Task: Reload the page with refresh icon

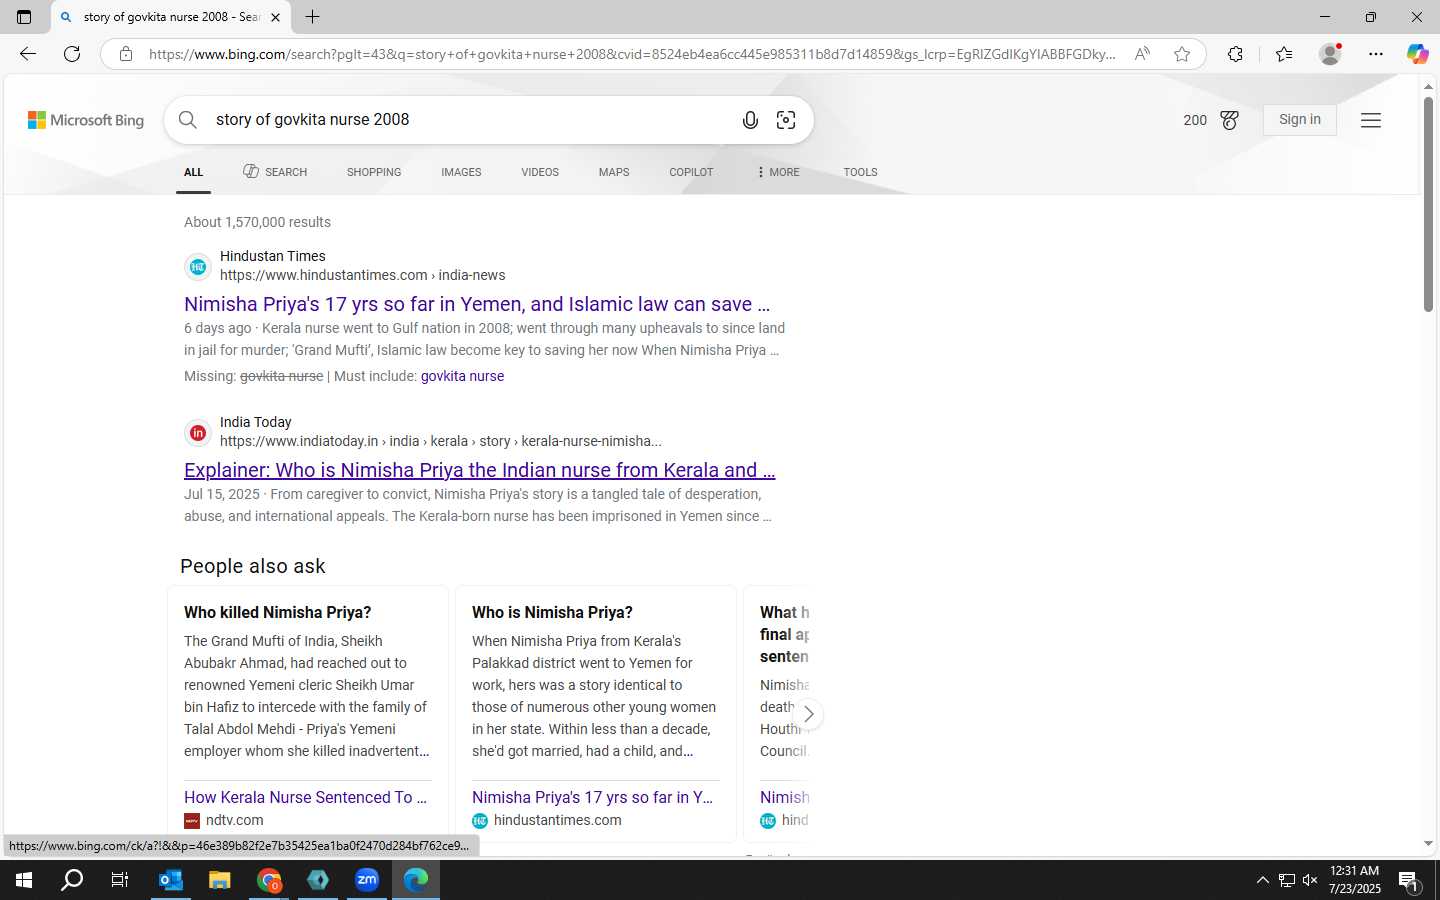Action: pyautogui.click(x=72, y=54)
